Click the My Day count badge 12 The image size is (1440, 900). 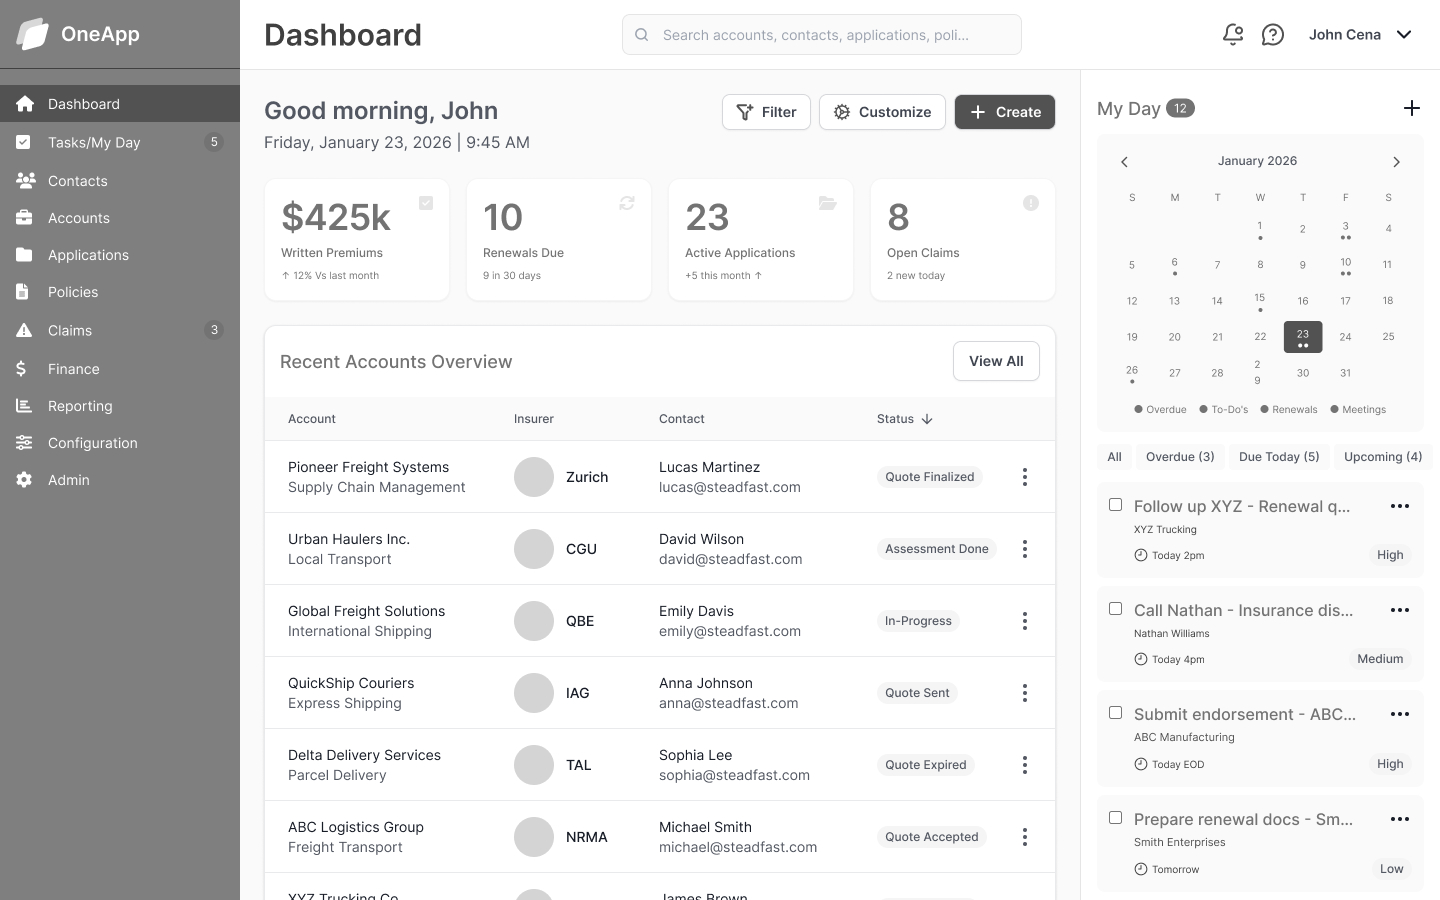1181,108
